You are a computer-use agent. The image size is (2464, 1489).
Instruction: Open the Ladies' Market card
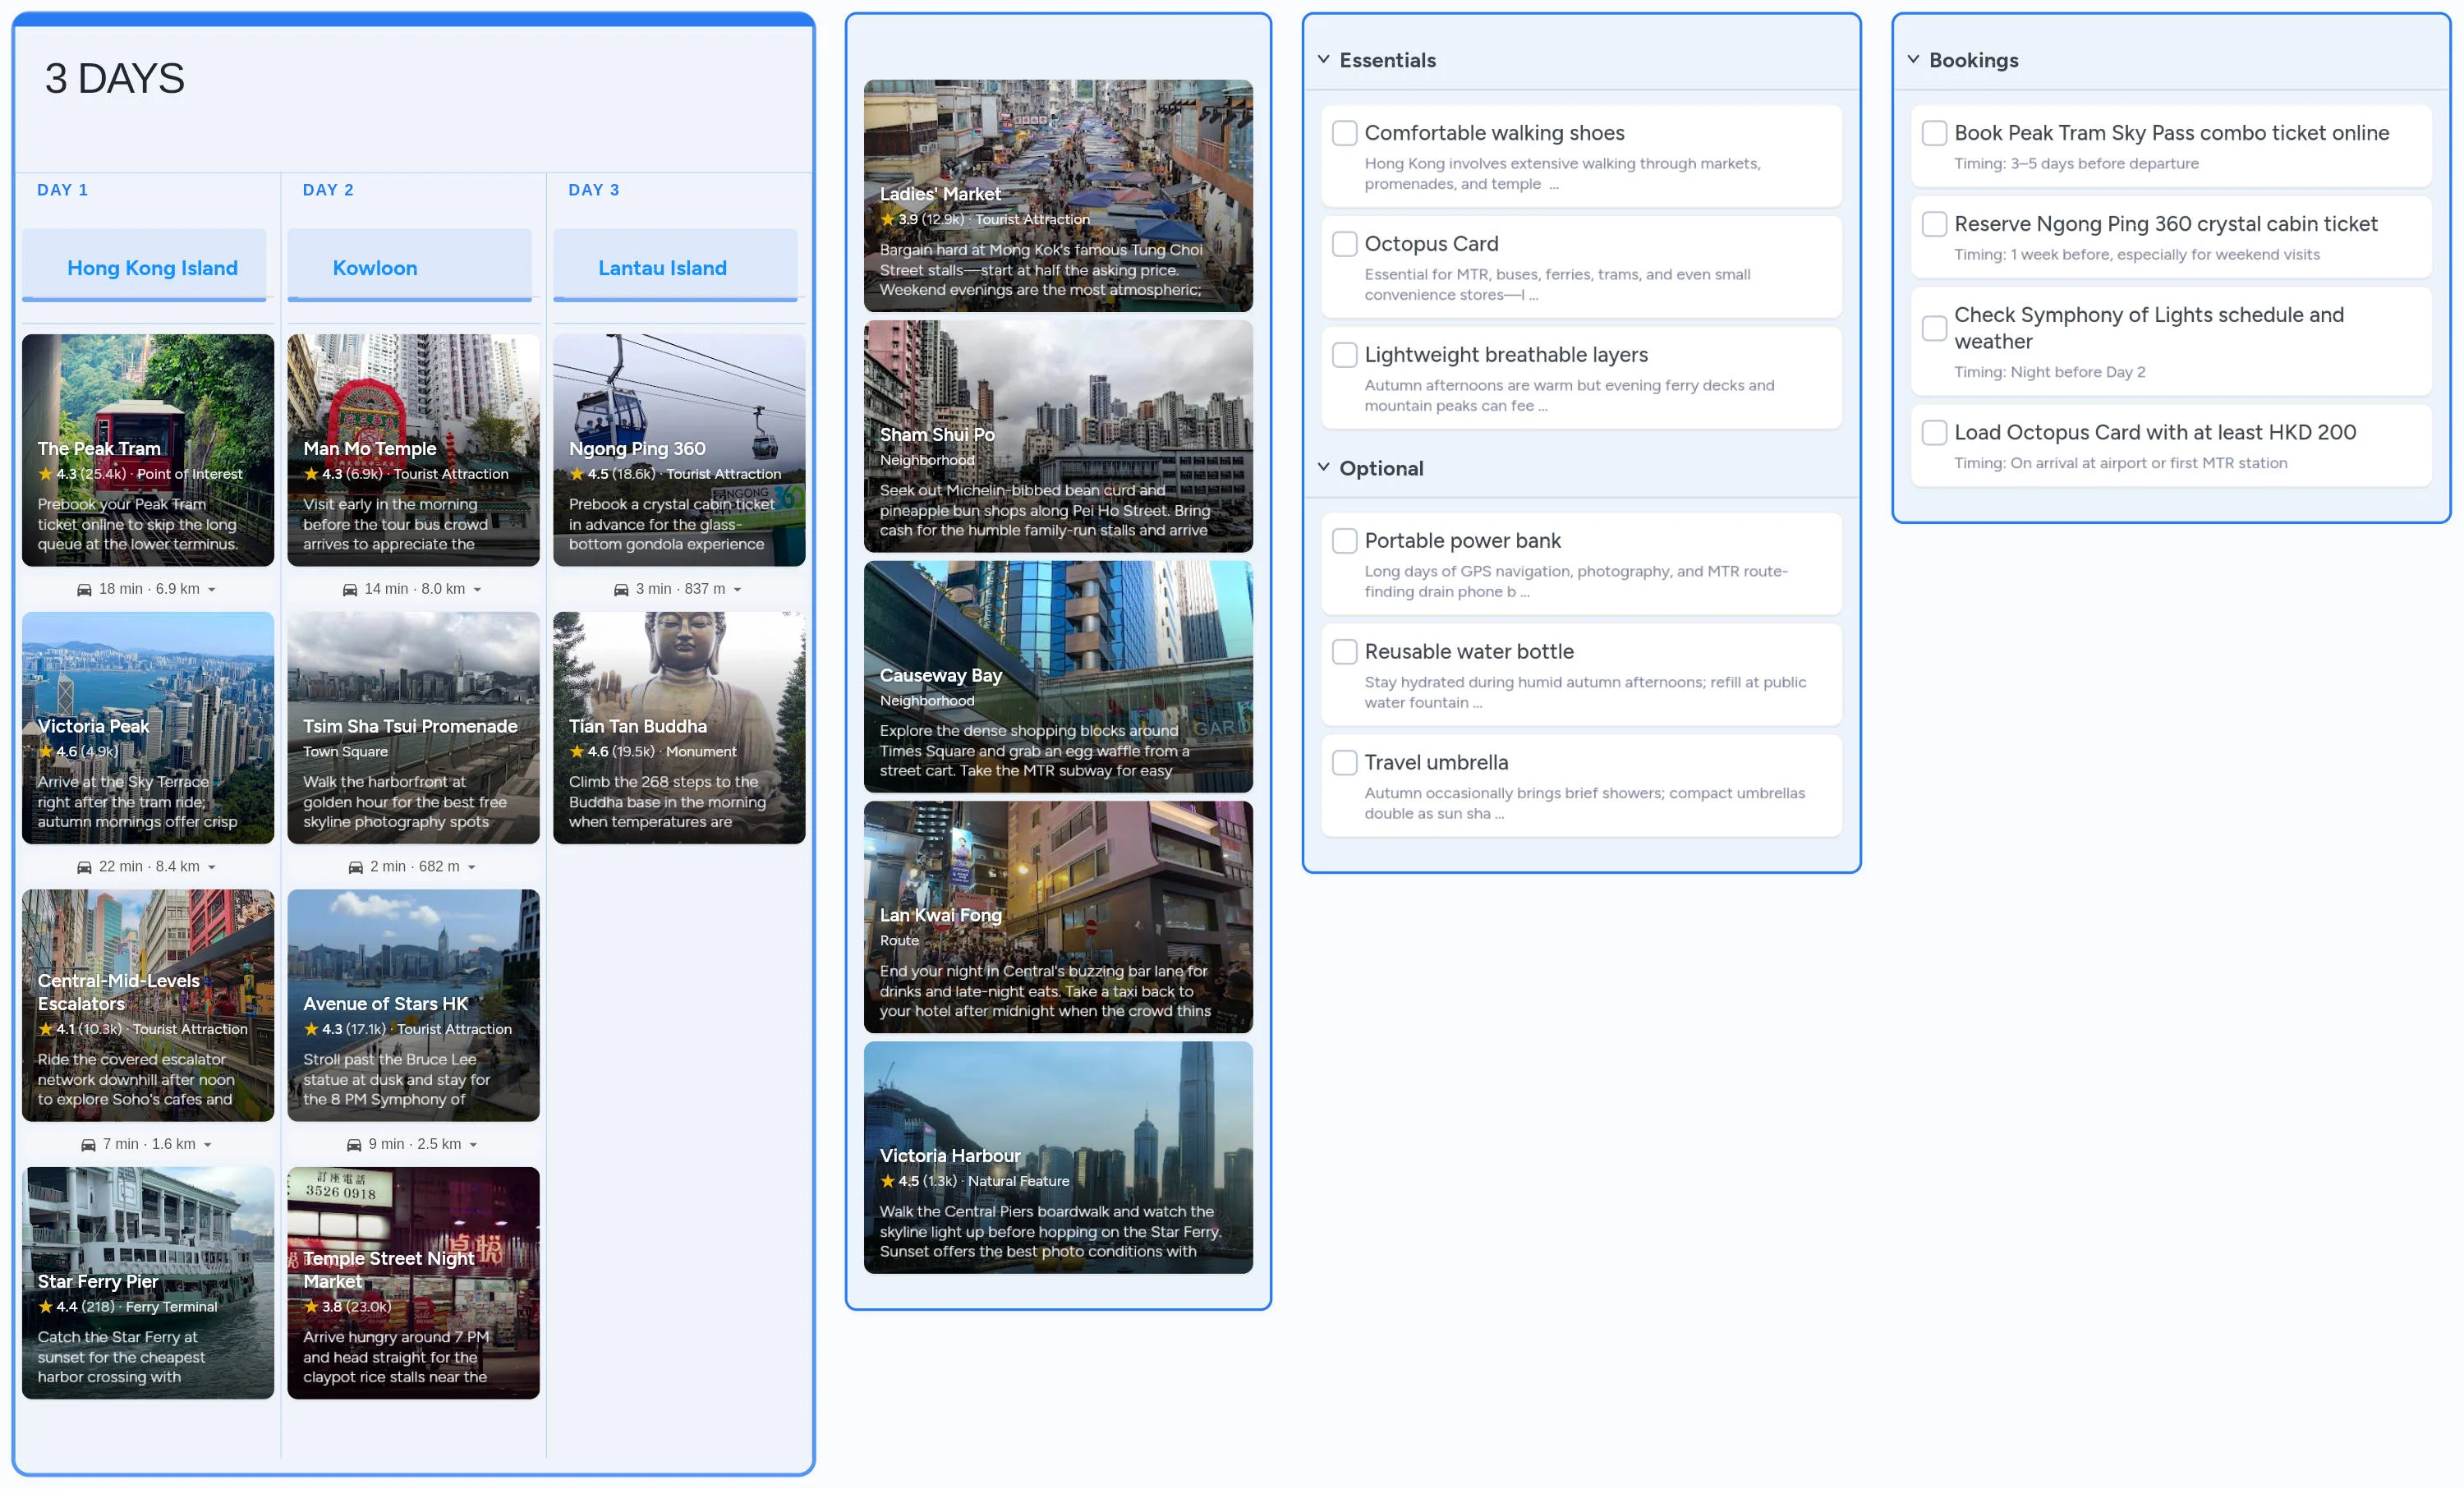(1058, 196)
